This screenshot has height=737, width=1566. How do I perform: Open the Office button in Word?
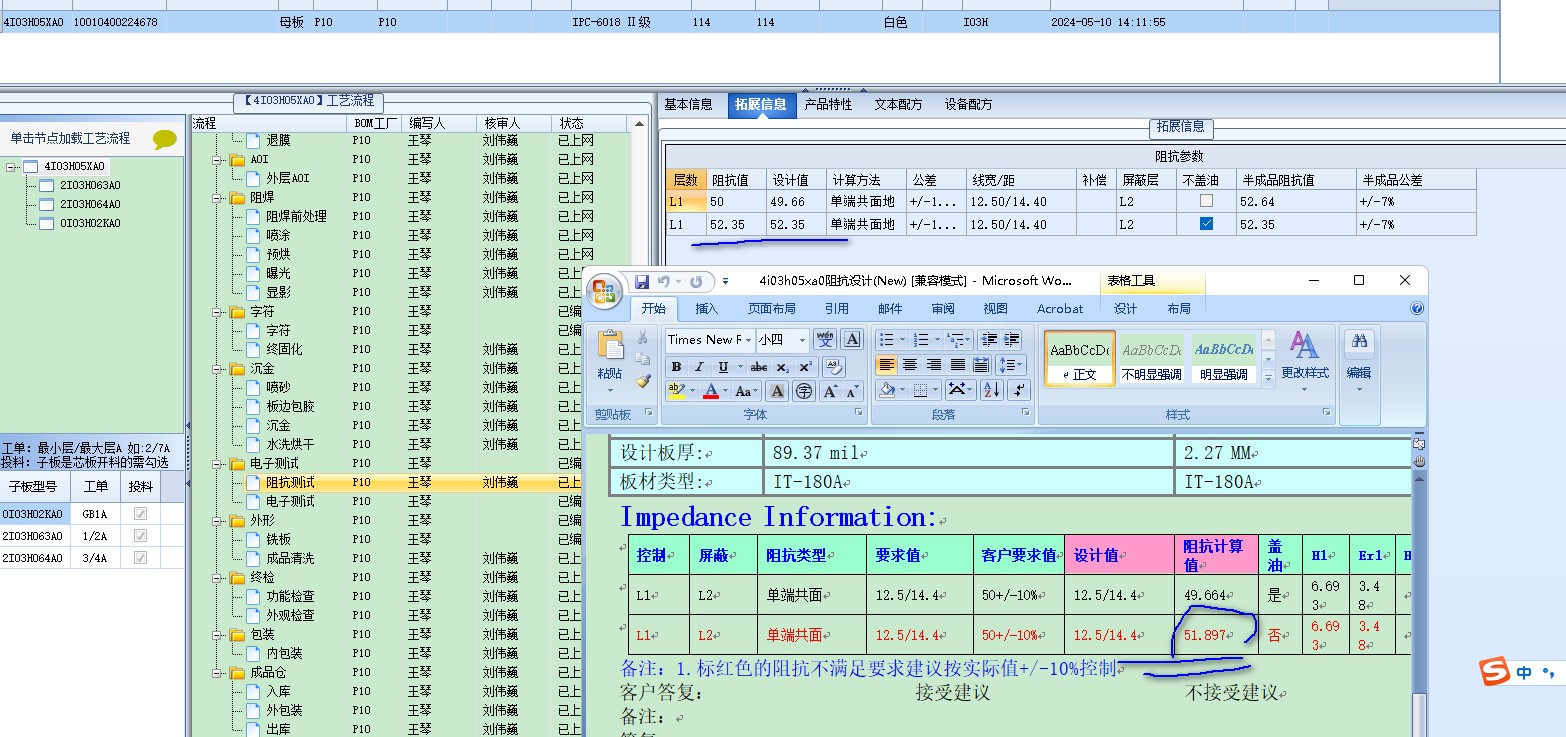(605, 291)
